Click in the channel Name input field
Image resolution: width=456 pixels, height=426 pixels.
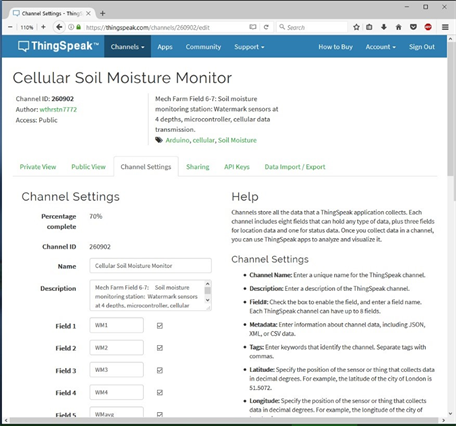(x=150, y=266)
